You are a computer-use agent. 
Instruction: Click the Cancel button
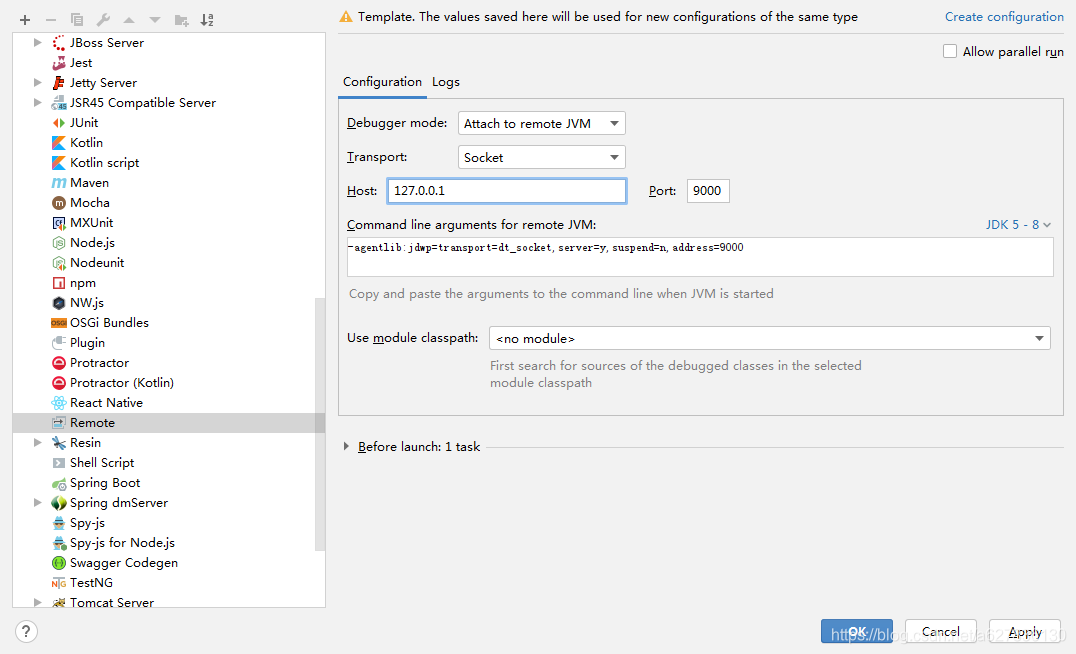(x=941, y=631)
